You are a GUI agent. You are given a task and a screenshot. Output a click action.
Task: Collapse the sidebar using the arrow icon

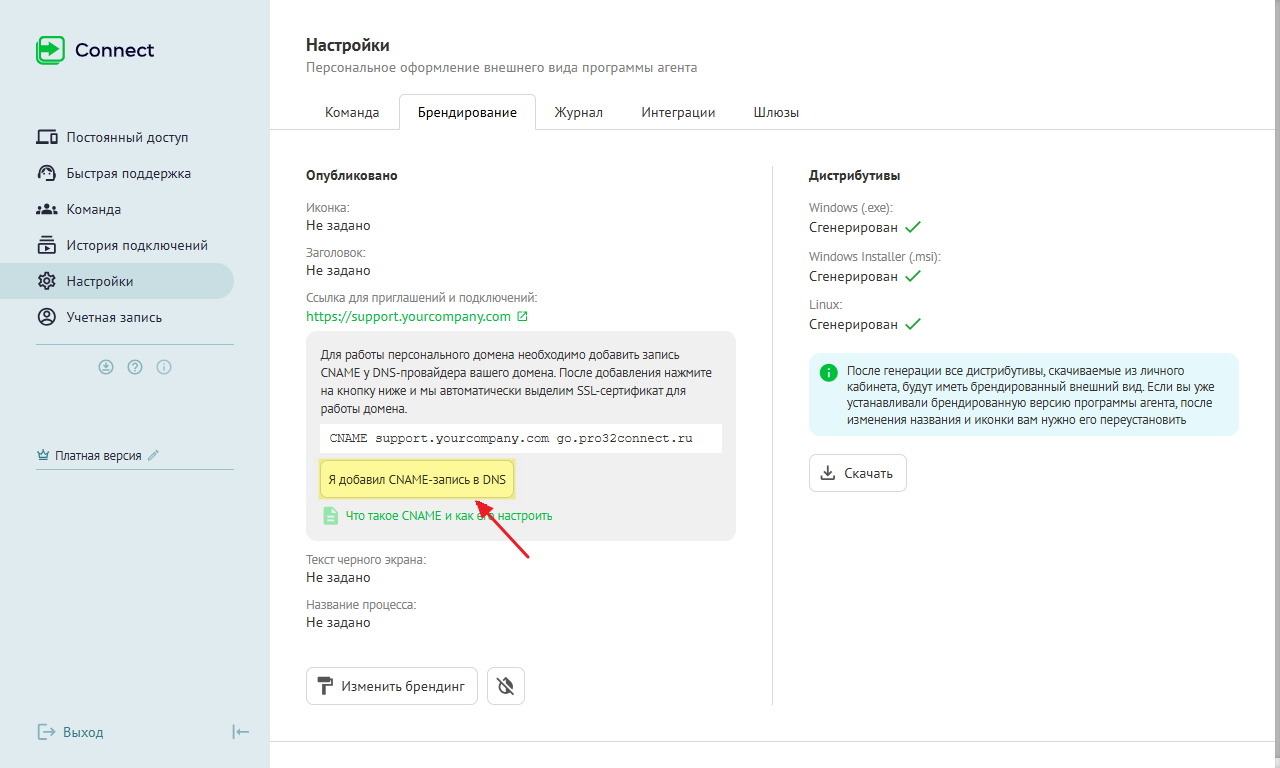click(240, 732)
